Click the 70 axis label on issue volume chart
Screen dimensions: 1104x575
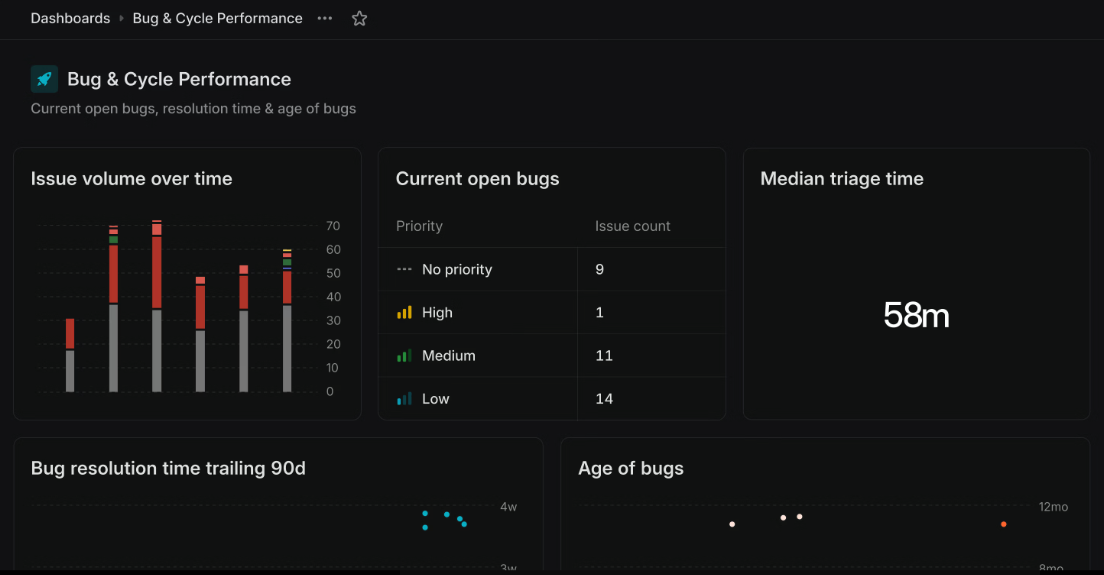333,226
